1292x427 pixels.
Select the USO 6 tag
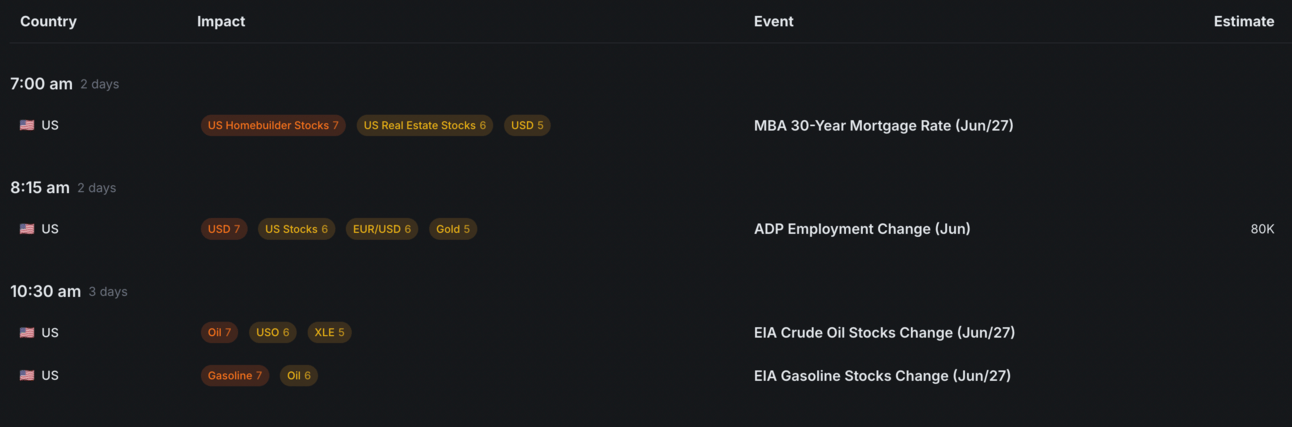click(x=272, y=333)
